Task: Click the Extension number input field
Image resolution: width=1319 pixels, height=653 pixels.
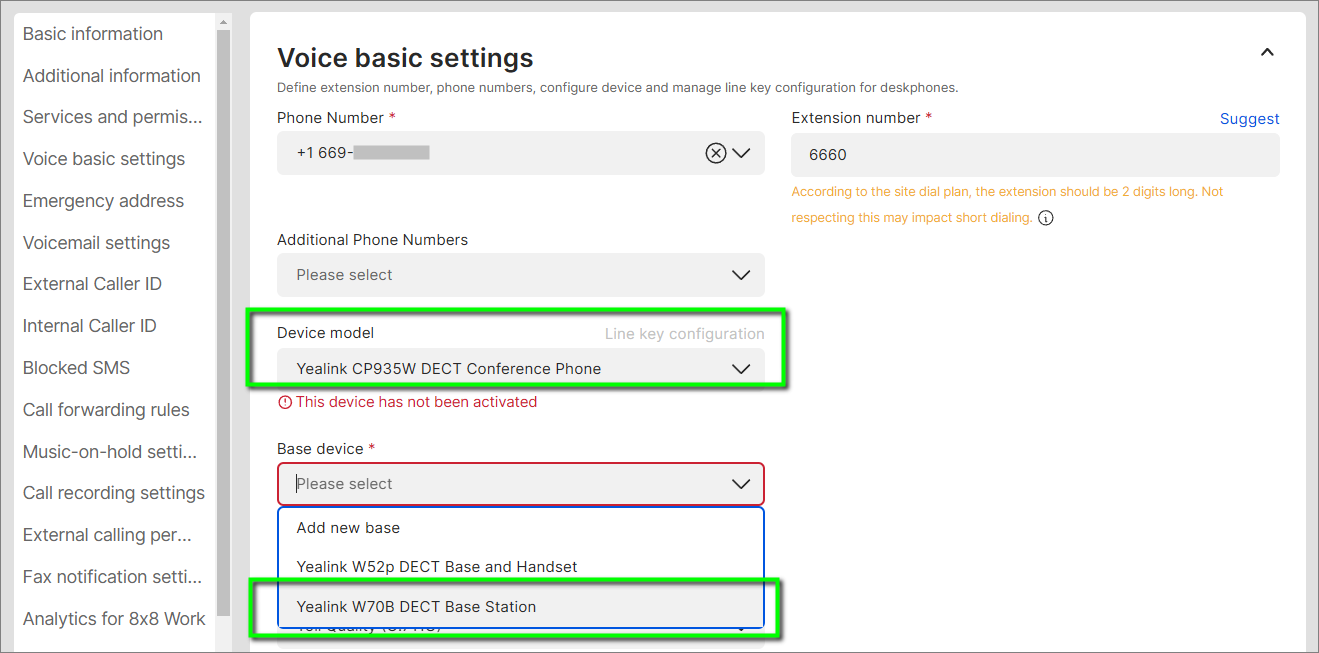Action: coord(1035,155)
